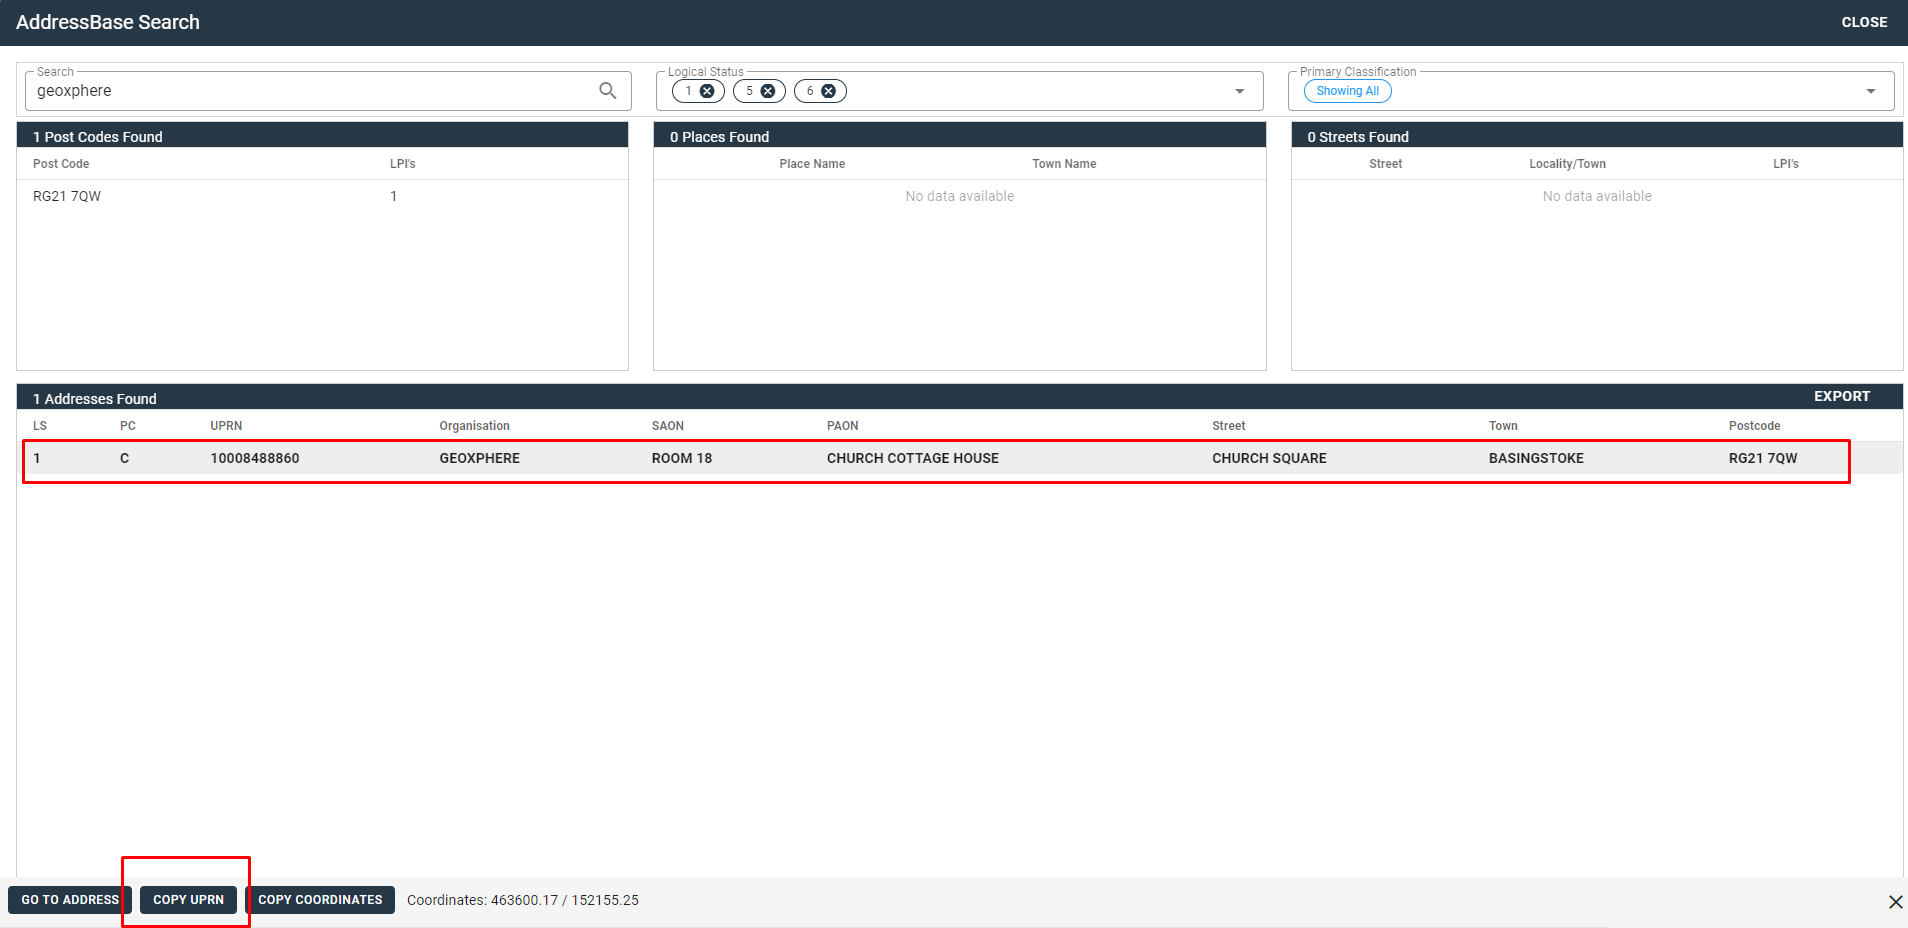1908x928 pixels.
Task: Remove logical status chip 1
Action: (x=707, y=91)
